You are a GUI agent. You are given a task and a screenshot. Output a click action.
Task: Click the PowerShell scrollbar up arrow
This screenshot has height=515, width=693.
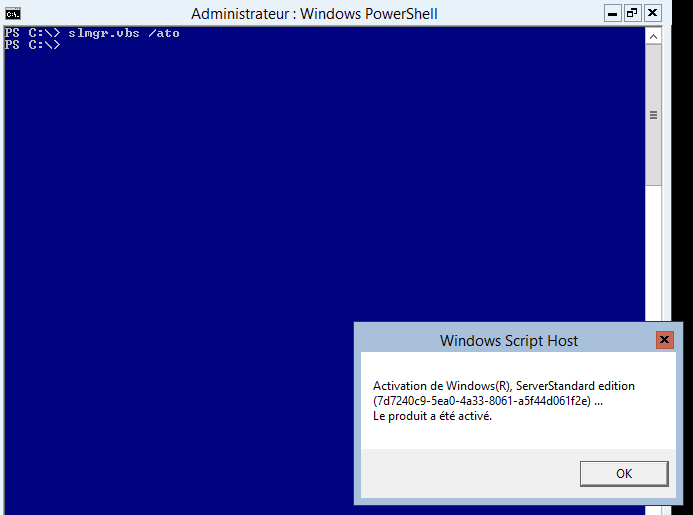[653, 37]
